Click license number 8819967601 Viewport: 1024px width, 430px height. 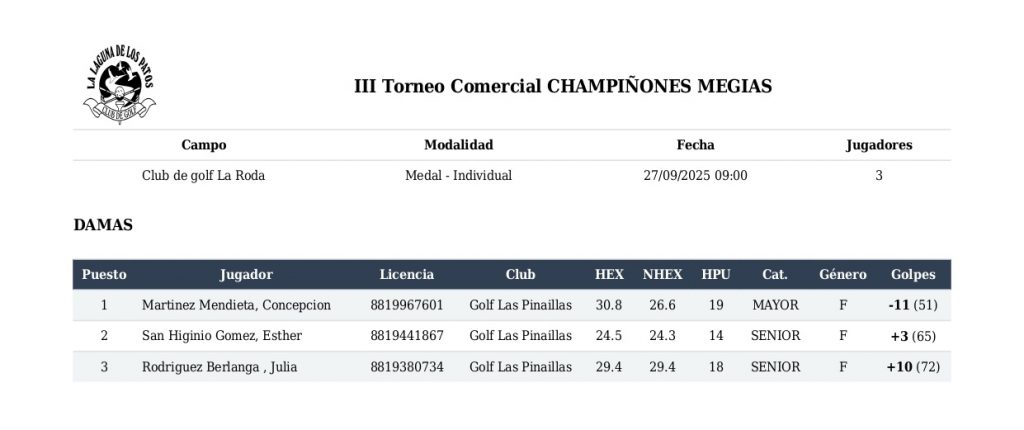(406, 305)
